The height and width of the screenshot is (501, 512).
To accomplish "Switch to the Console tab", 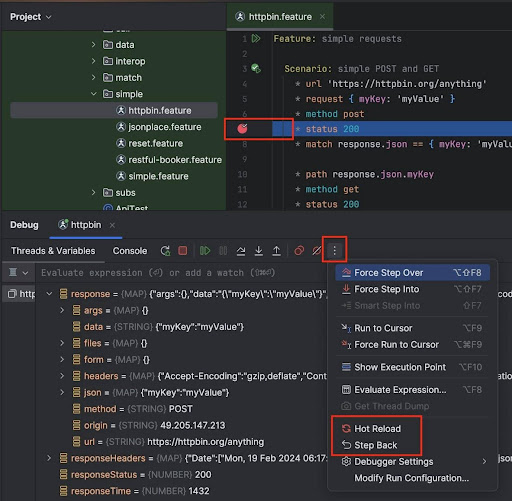I will pyautogui.click(x=130, y=251).
